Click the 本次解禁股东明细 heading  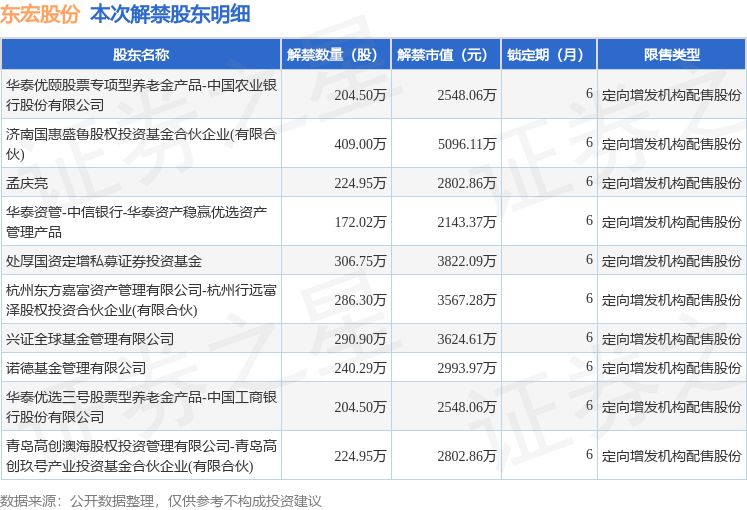pos(171,14)
